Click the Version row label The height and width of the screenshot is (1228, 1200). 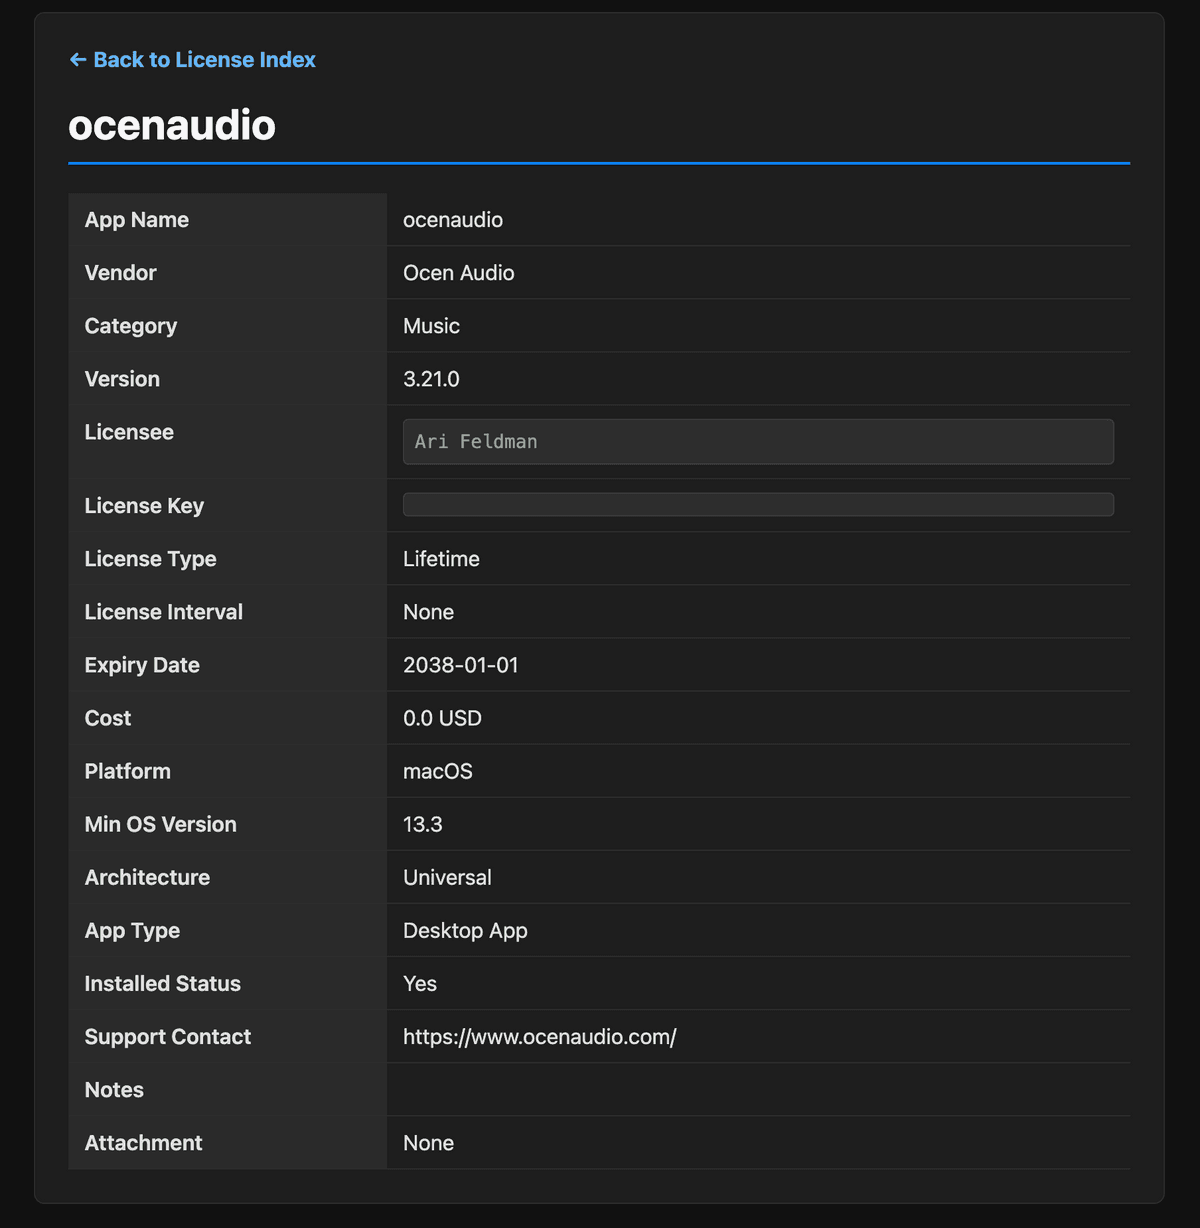(122, 379)
